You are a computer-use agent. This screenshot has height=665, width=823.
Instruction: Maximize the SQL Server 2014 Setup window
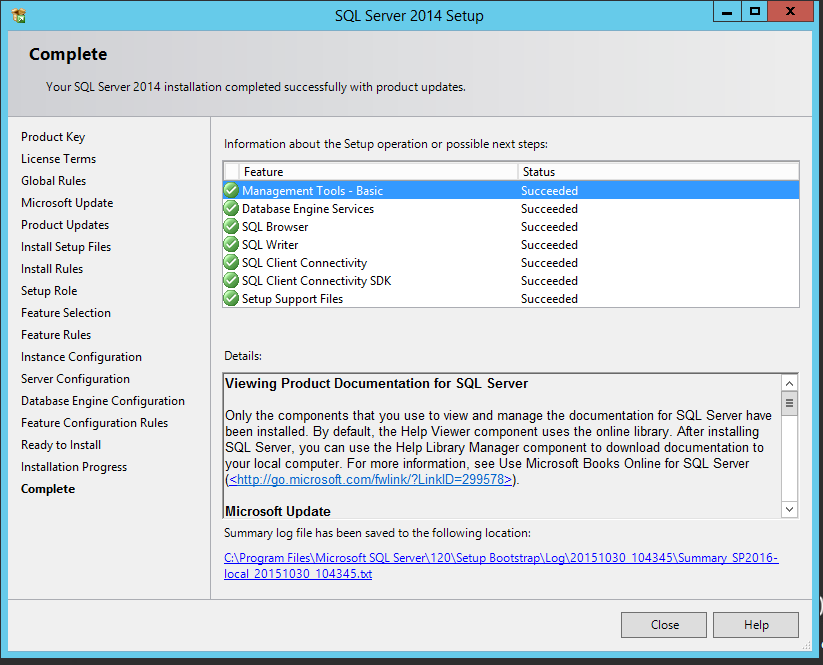pos(755,12)
